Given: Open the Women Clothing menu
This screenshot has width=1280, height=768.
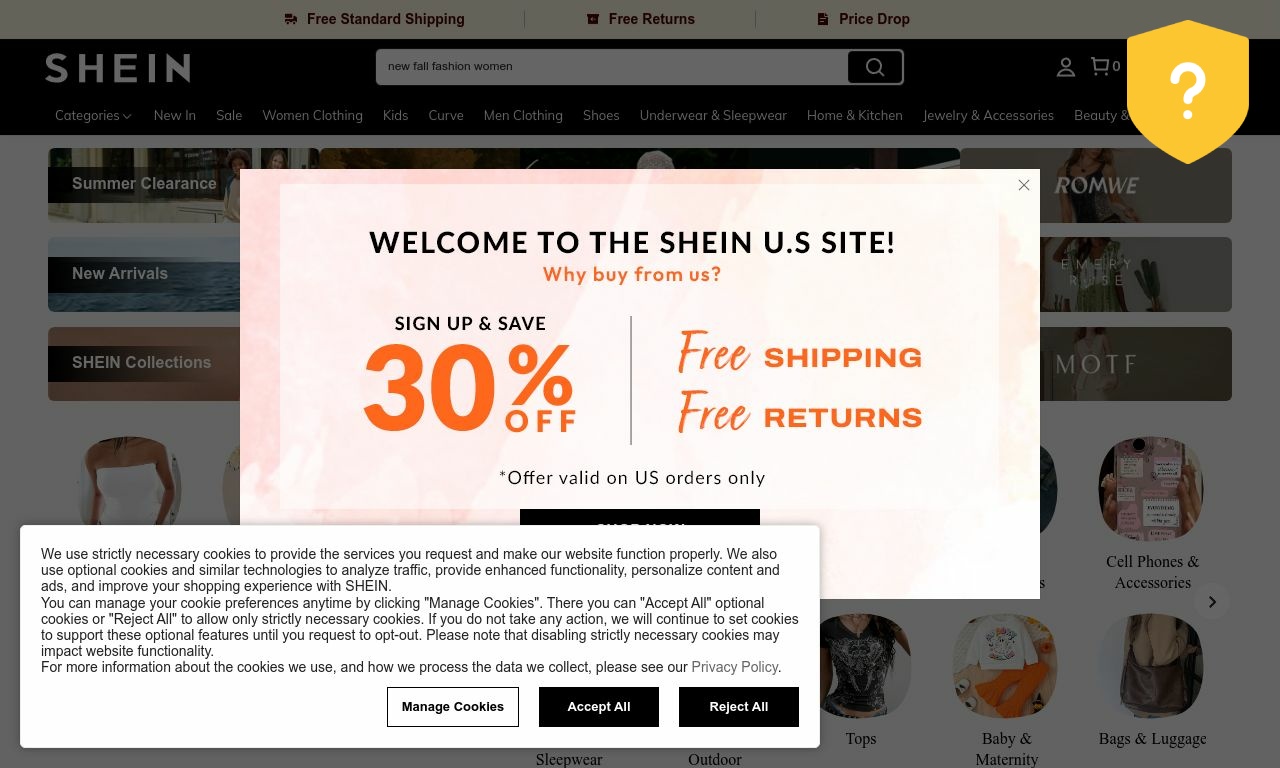Looking at the screenshot, I should [x=312, y=115].
